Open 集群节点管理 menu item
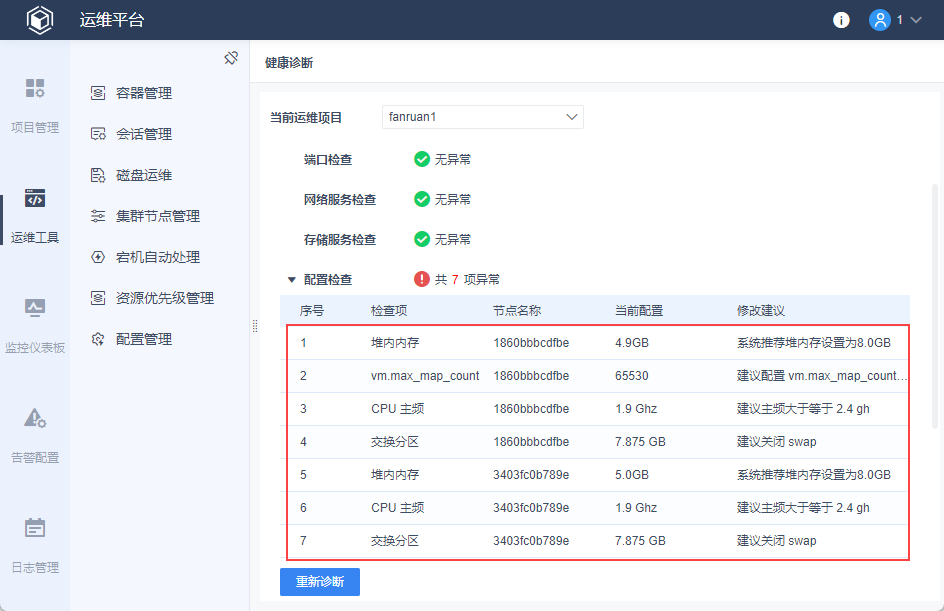 click(160, 216)
